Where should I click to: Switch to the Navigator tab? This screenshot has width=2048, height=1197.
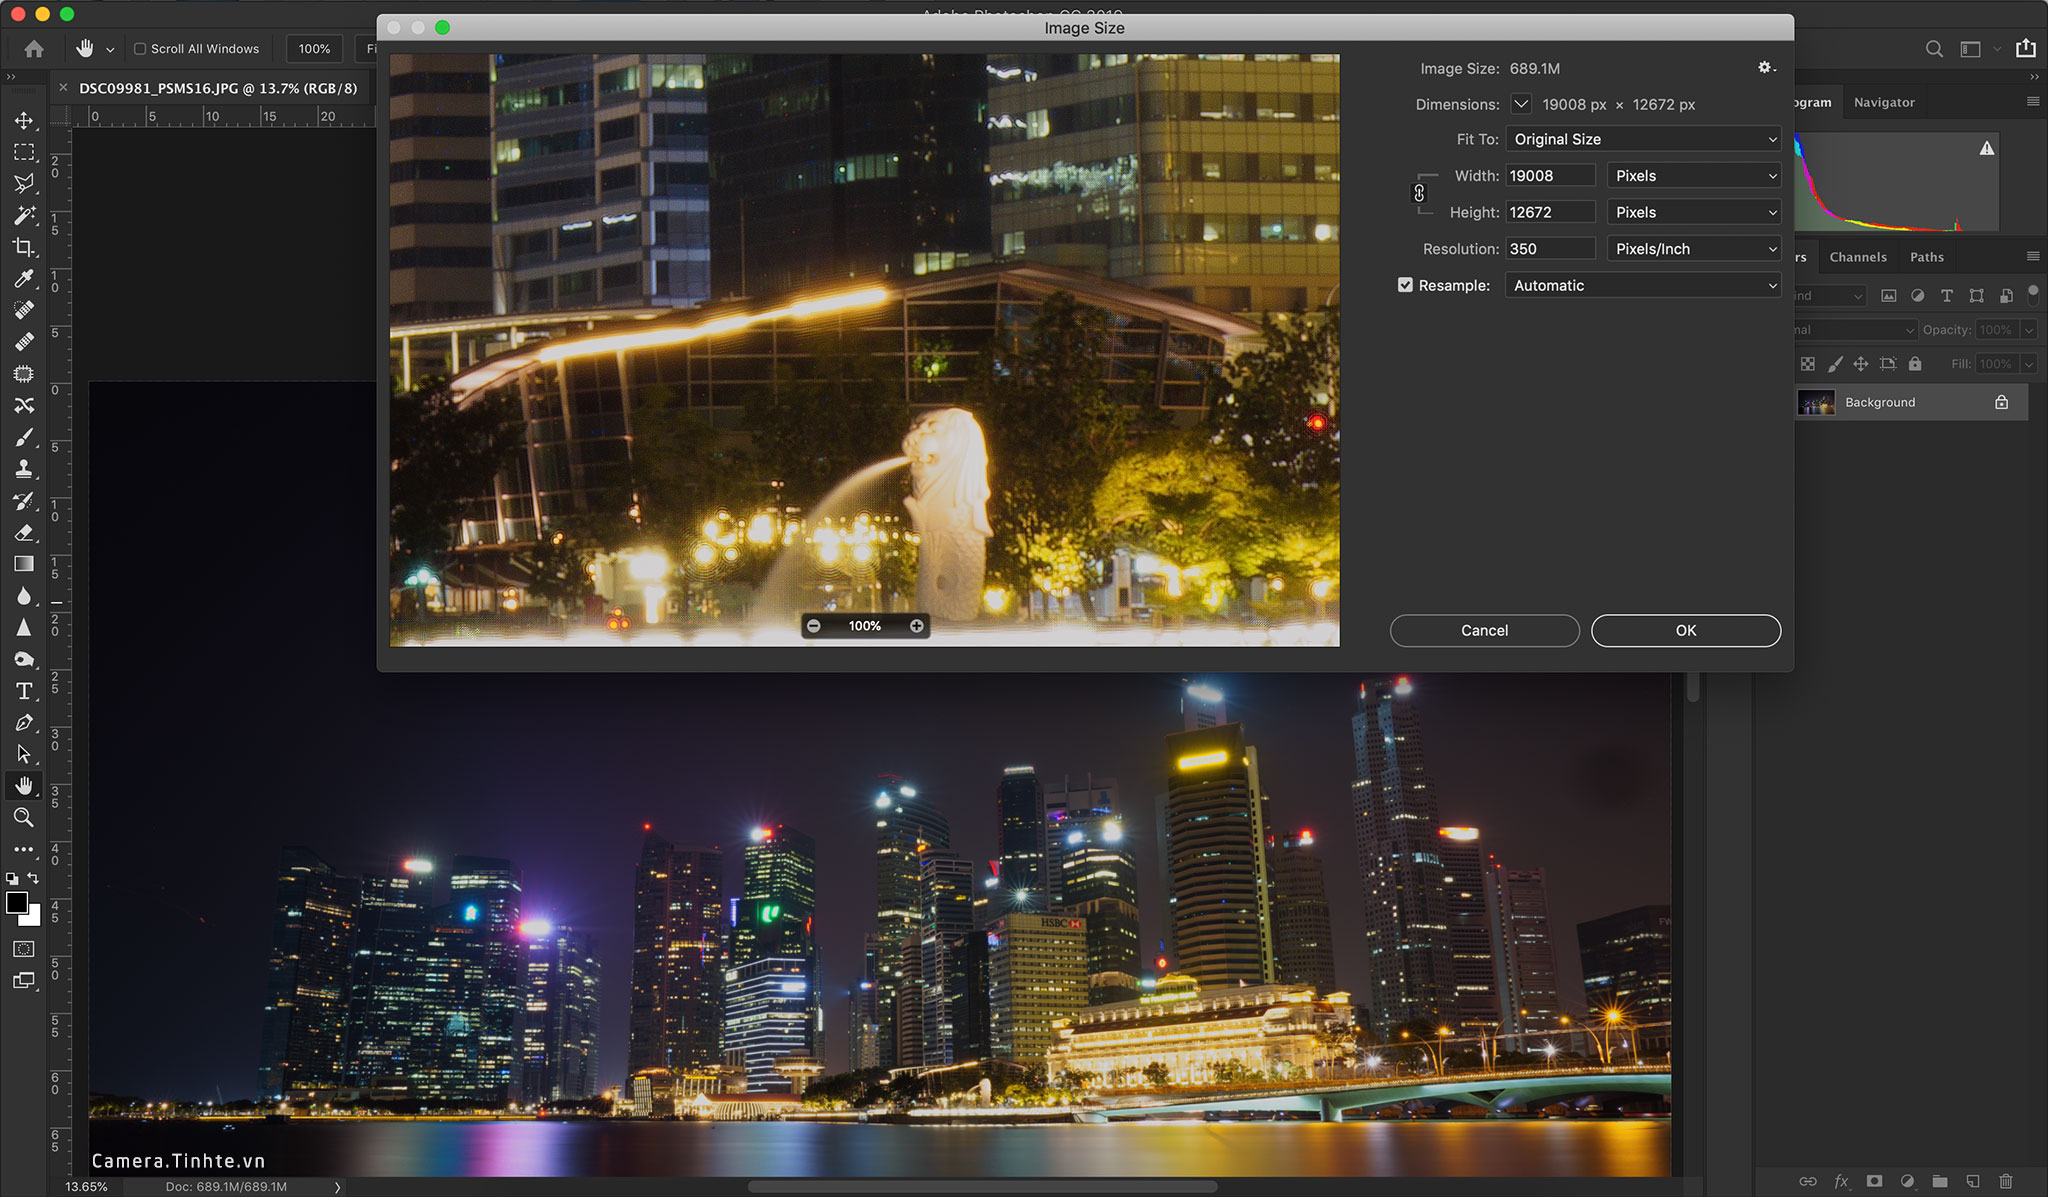[x=1884, y=102]
